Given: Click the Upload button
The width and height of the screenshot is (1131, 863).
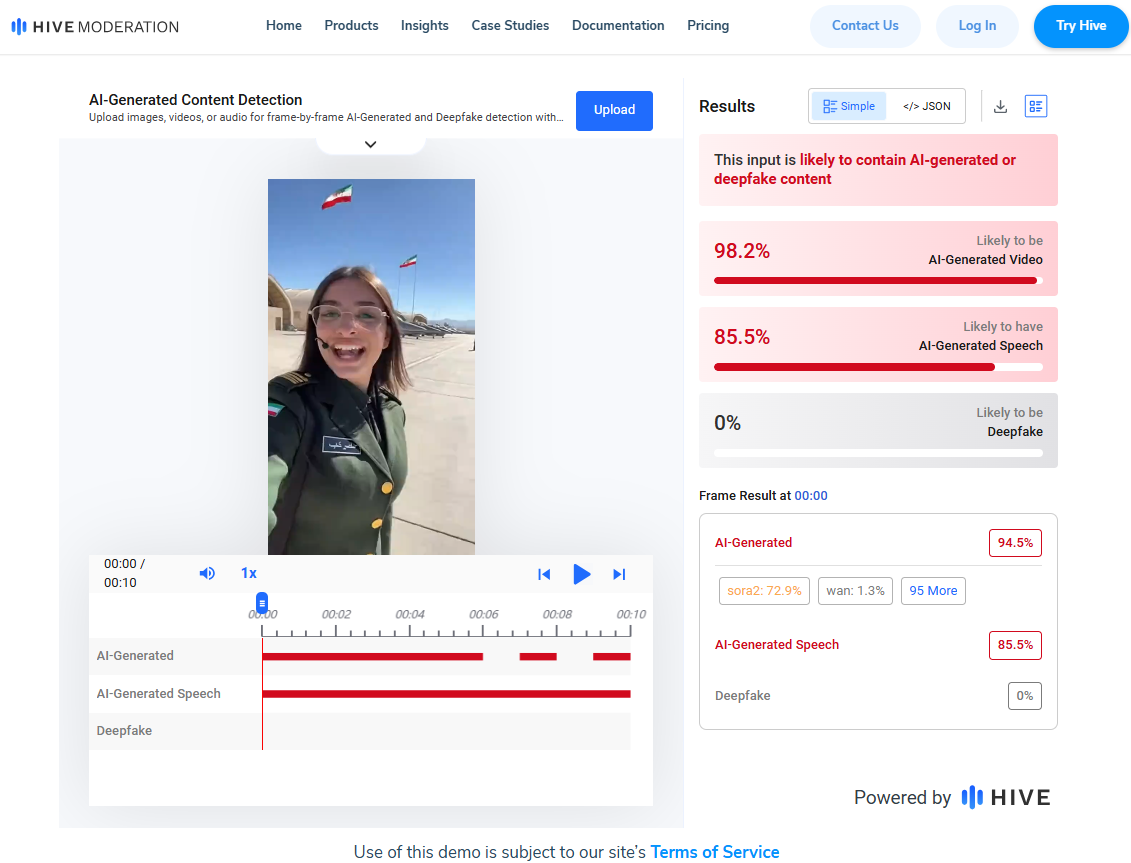Looking at the screenshot, I should coord(614,110).
